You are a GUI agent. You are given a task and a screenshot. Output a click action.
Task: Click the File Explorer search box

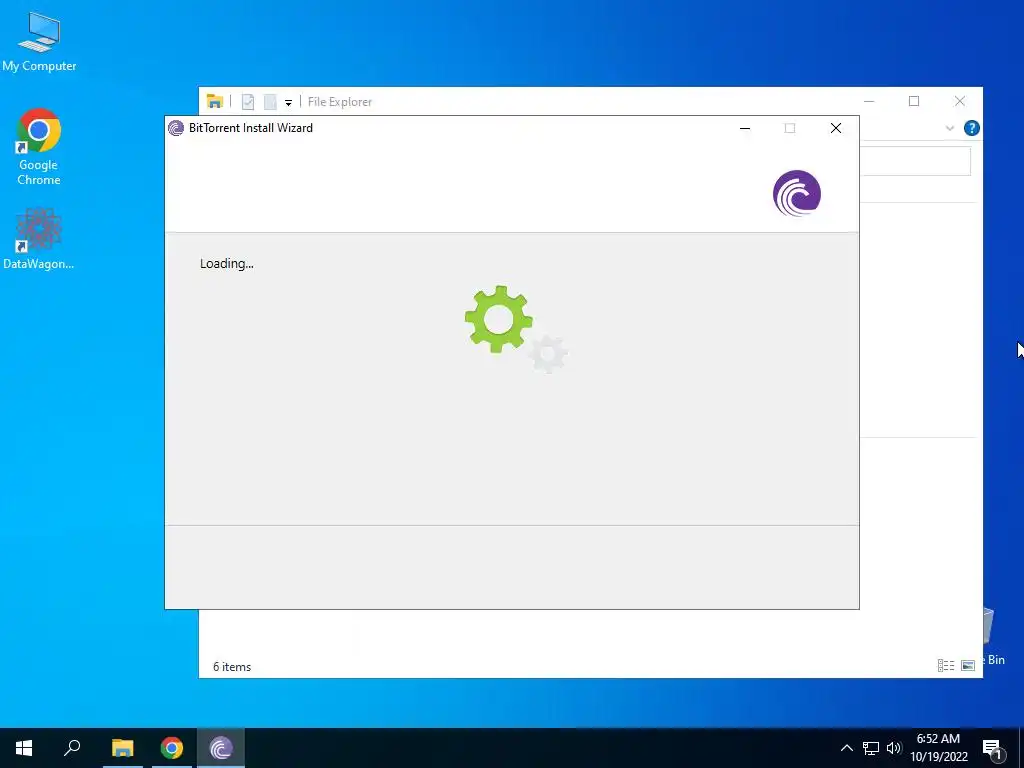coord(915,161)
